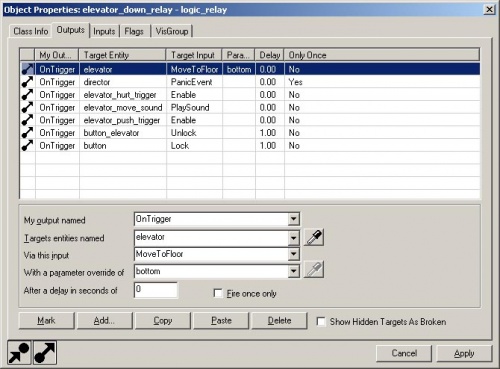
Task: Click the outgoing-arrow icon at bottom left
Action: (x=45, y=352)
